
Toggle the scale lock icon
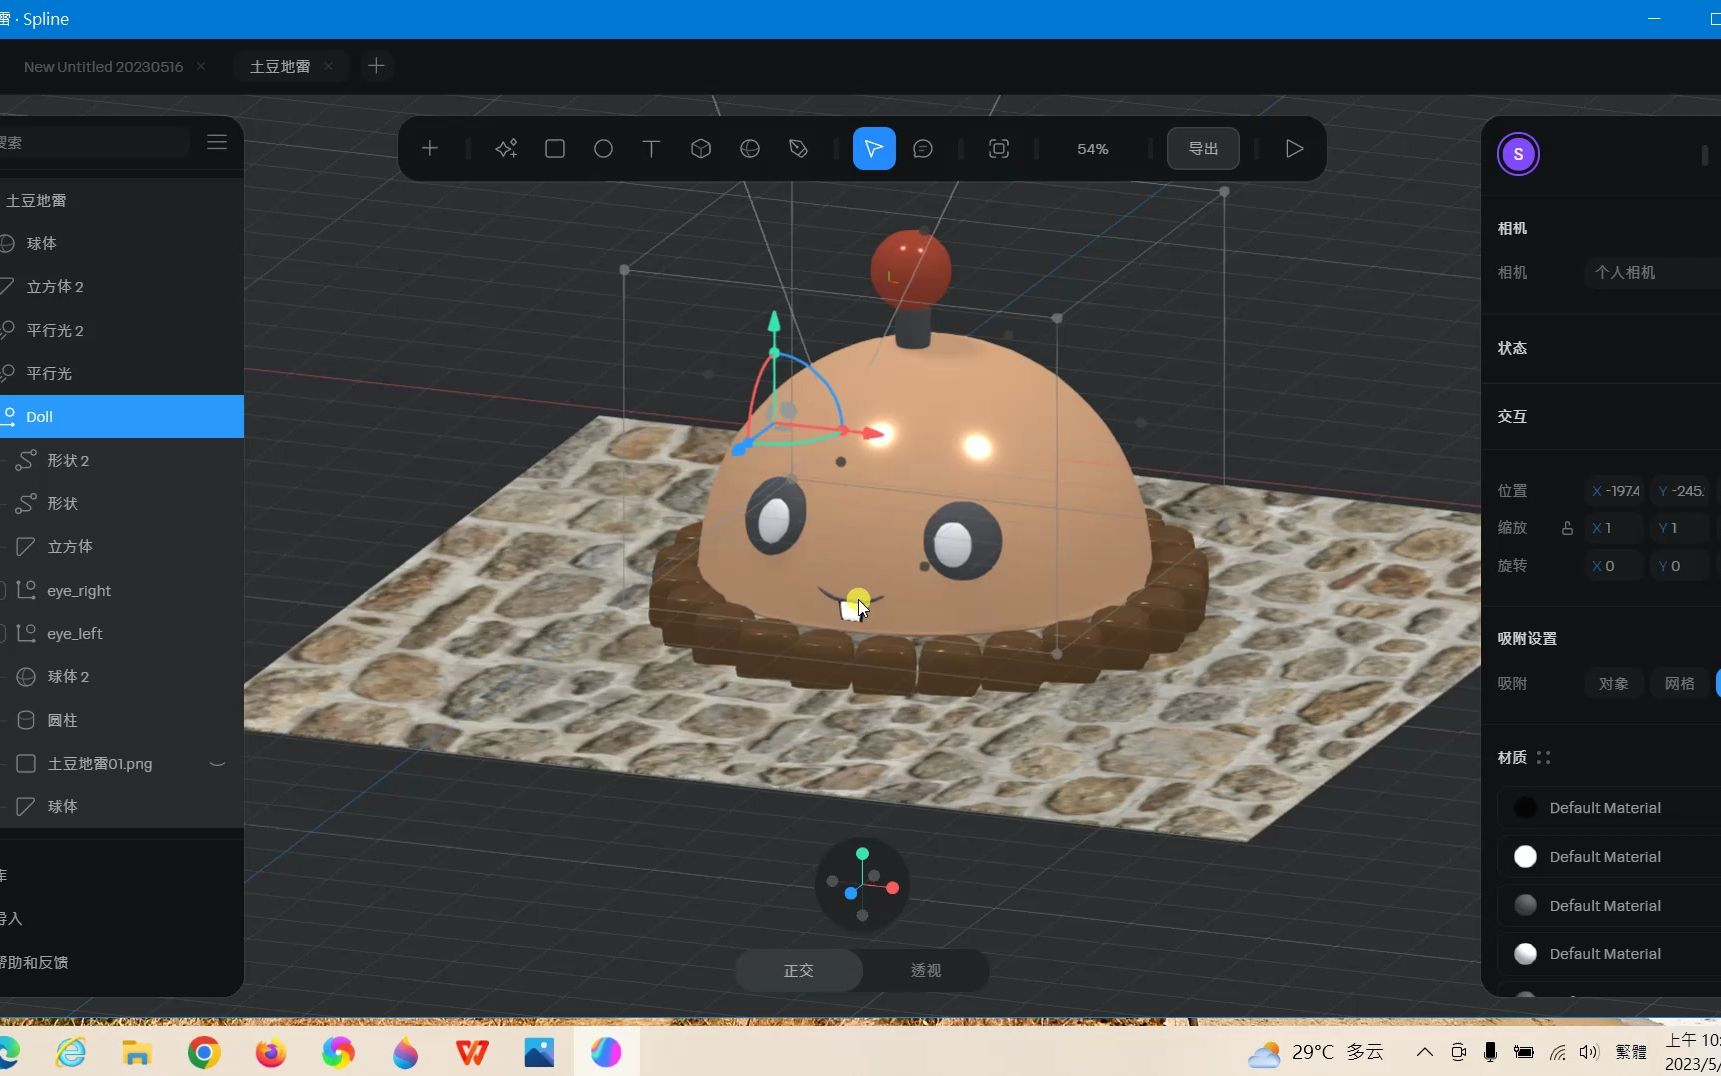tap(1567, 528)
